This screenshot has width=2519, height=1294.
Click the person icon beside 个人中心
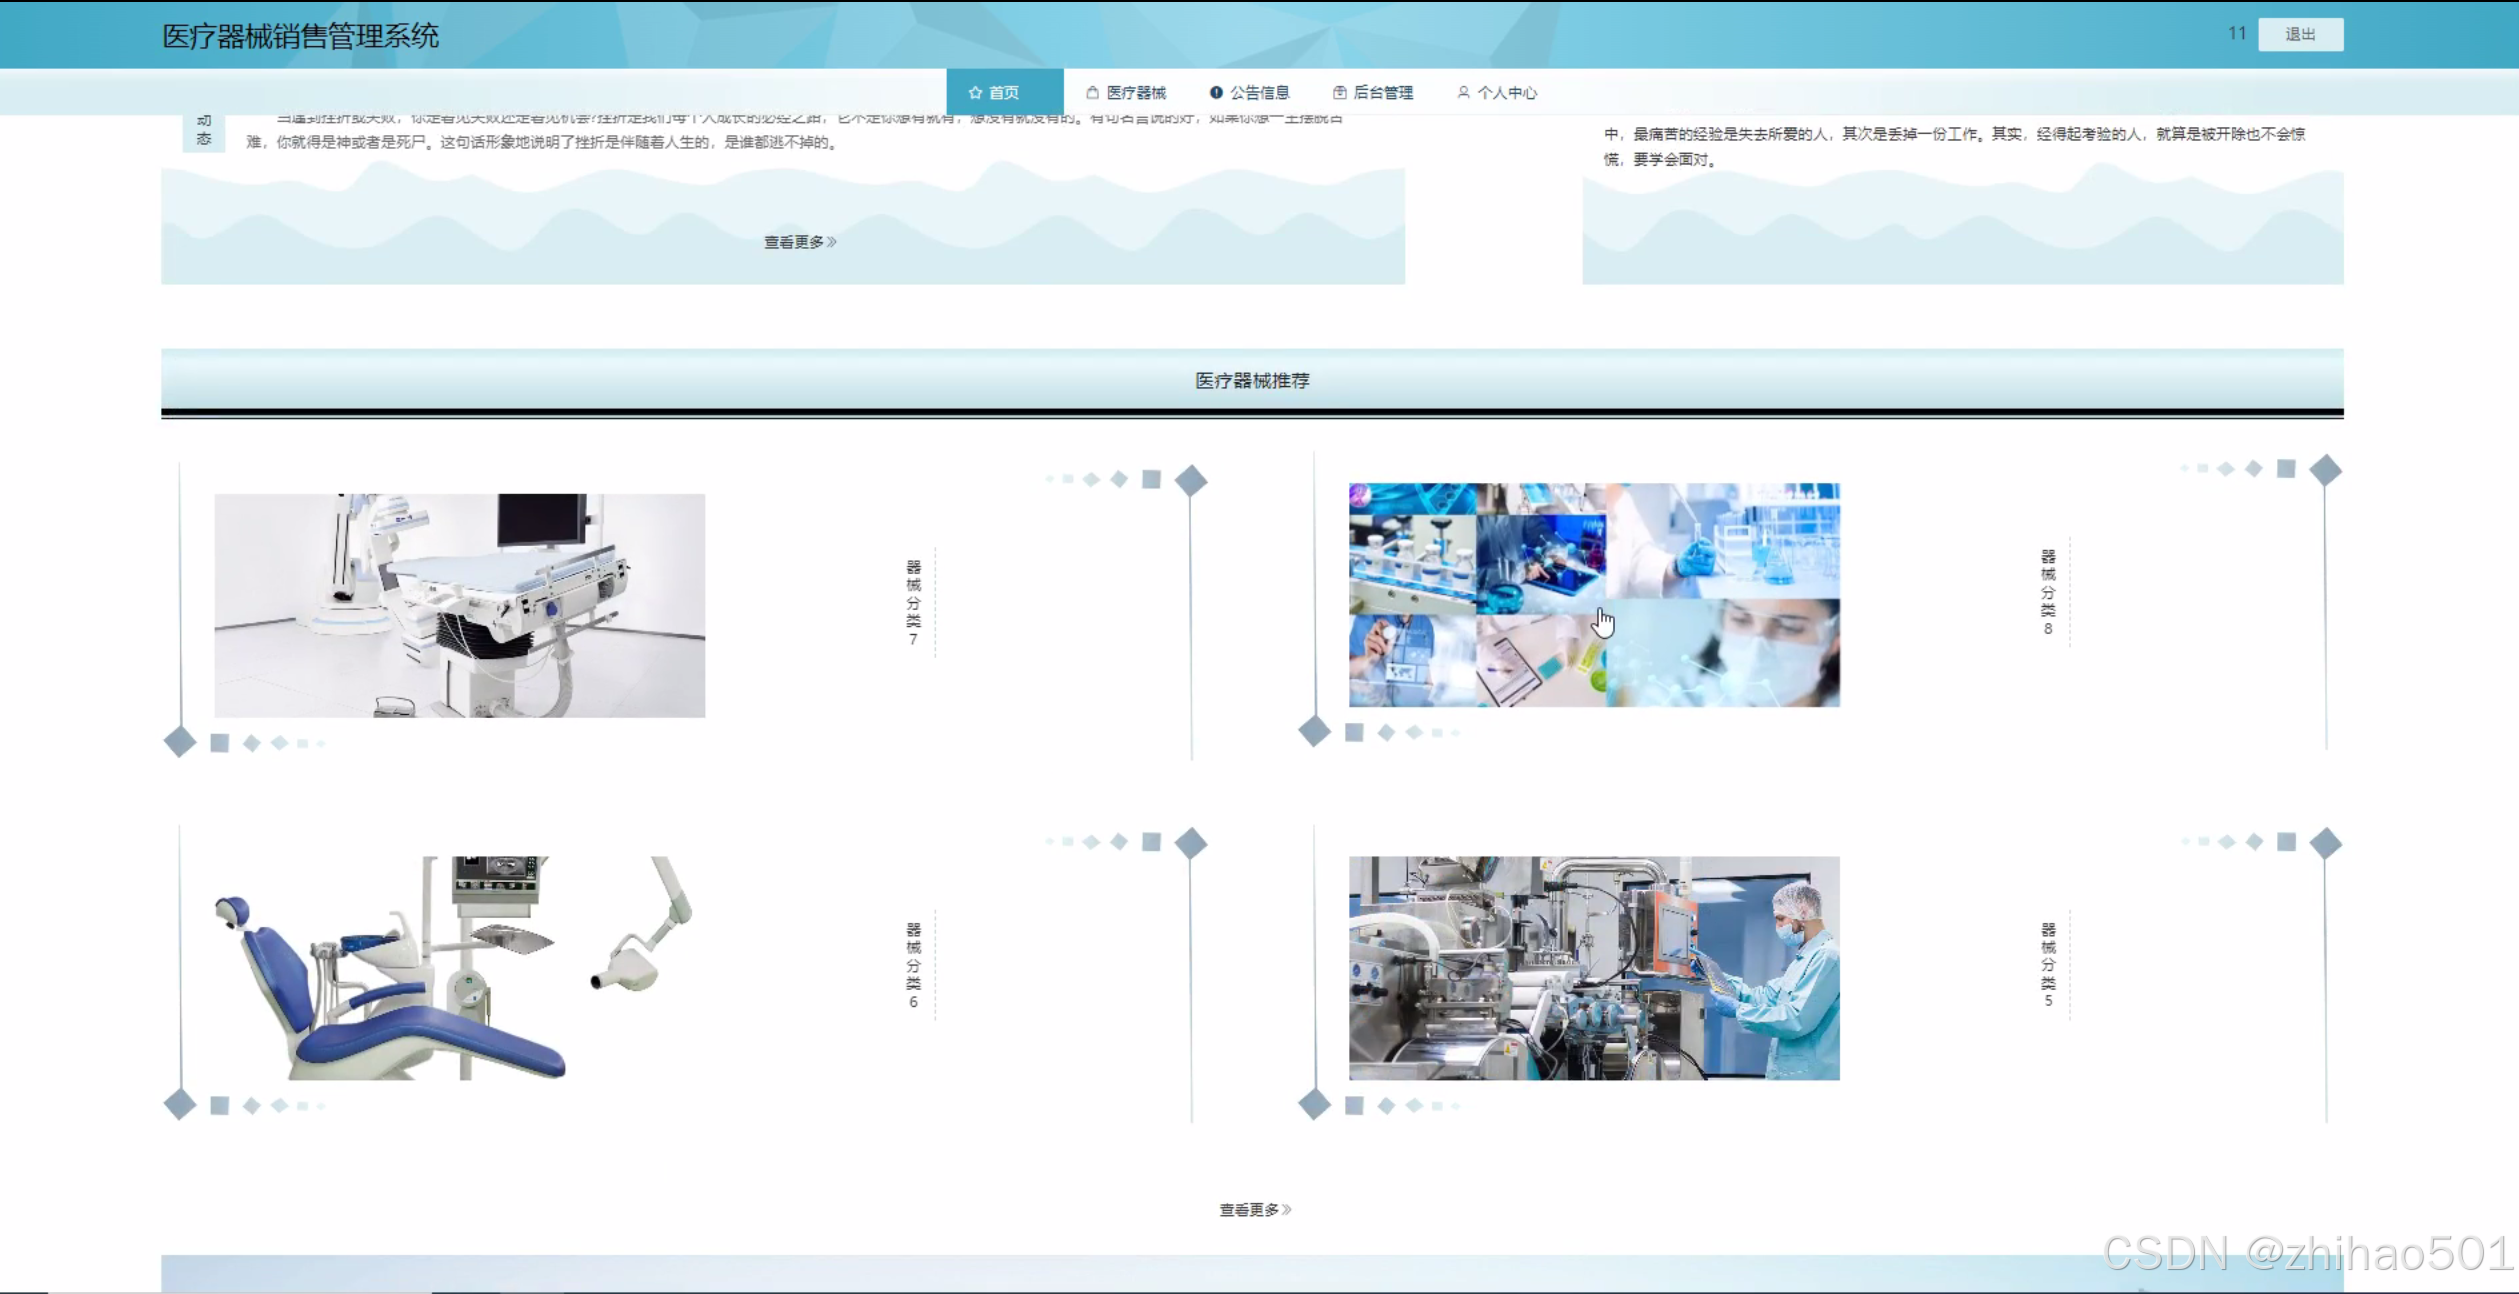[x=1463, y=93]
